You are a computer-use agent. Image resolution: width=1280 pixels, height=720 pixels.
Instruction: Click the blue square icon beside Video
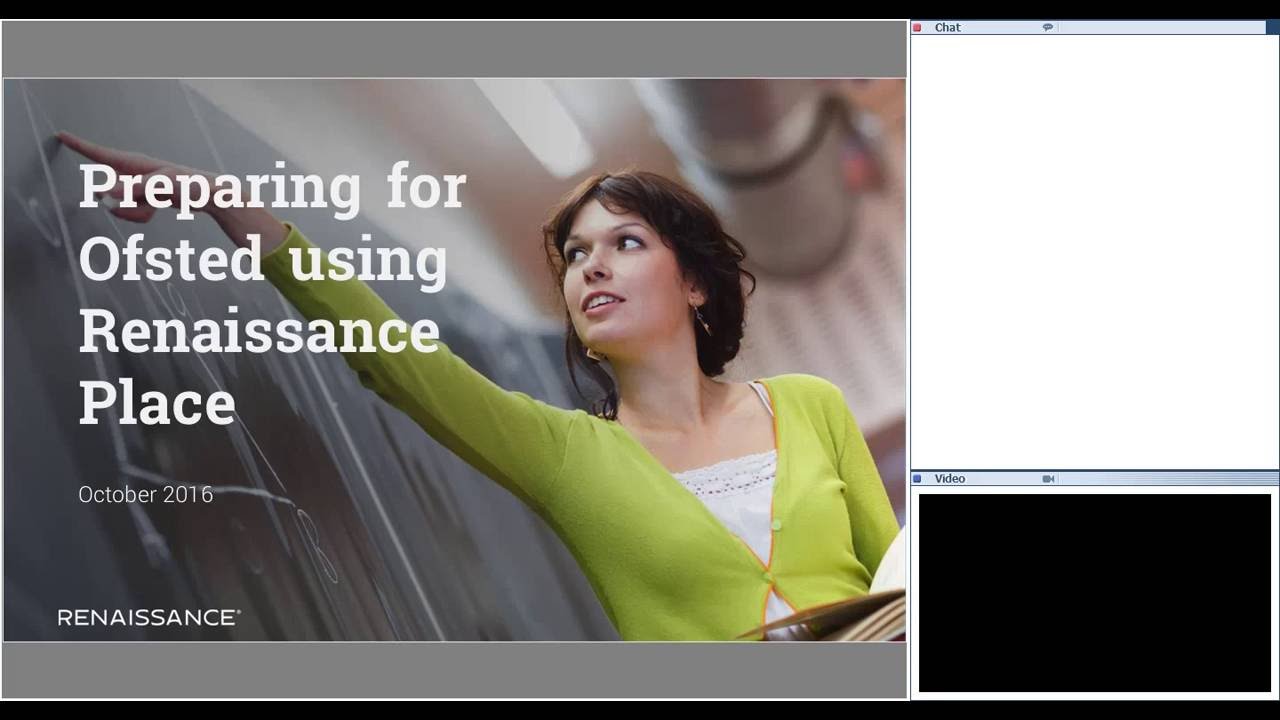917,479
